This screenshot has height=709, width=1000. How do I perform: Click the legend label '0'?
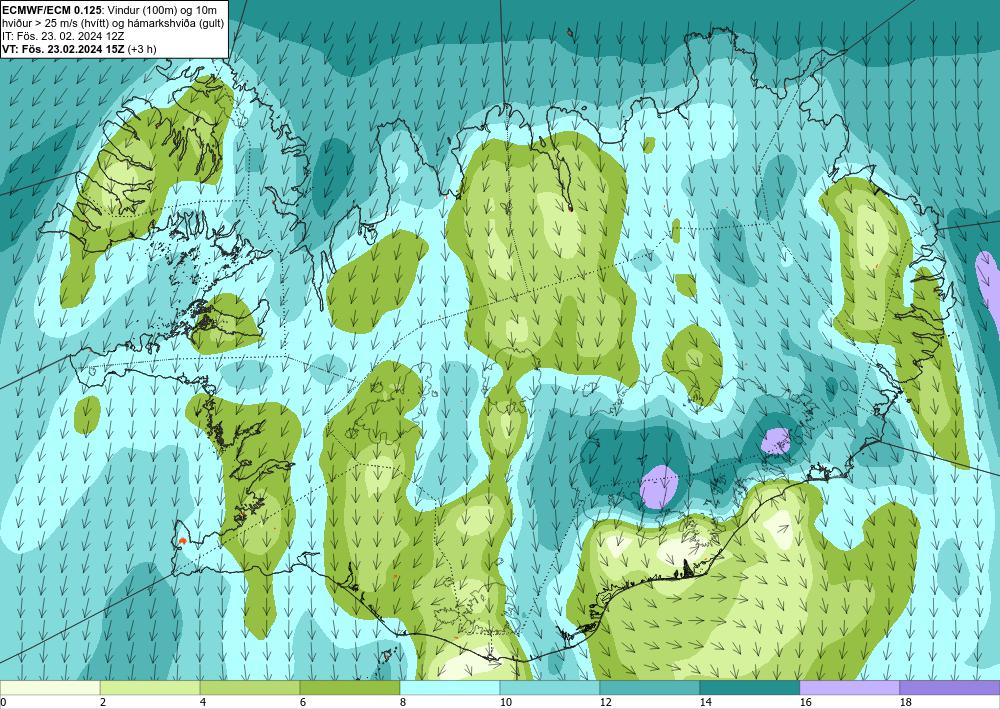click(3, 702)
